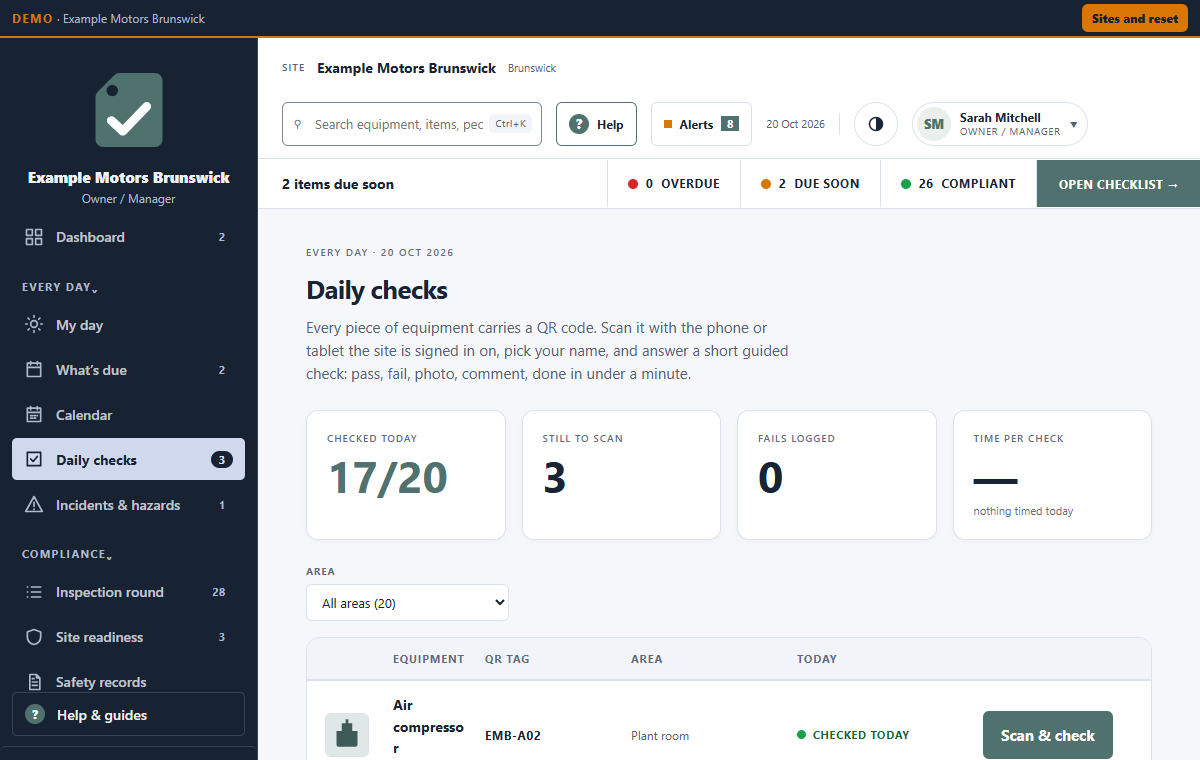Collapse the Compliance sidebar section
This screenshot has width=1200, height=760.
(67, 554)
